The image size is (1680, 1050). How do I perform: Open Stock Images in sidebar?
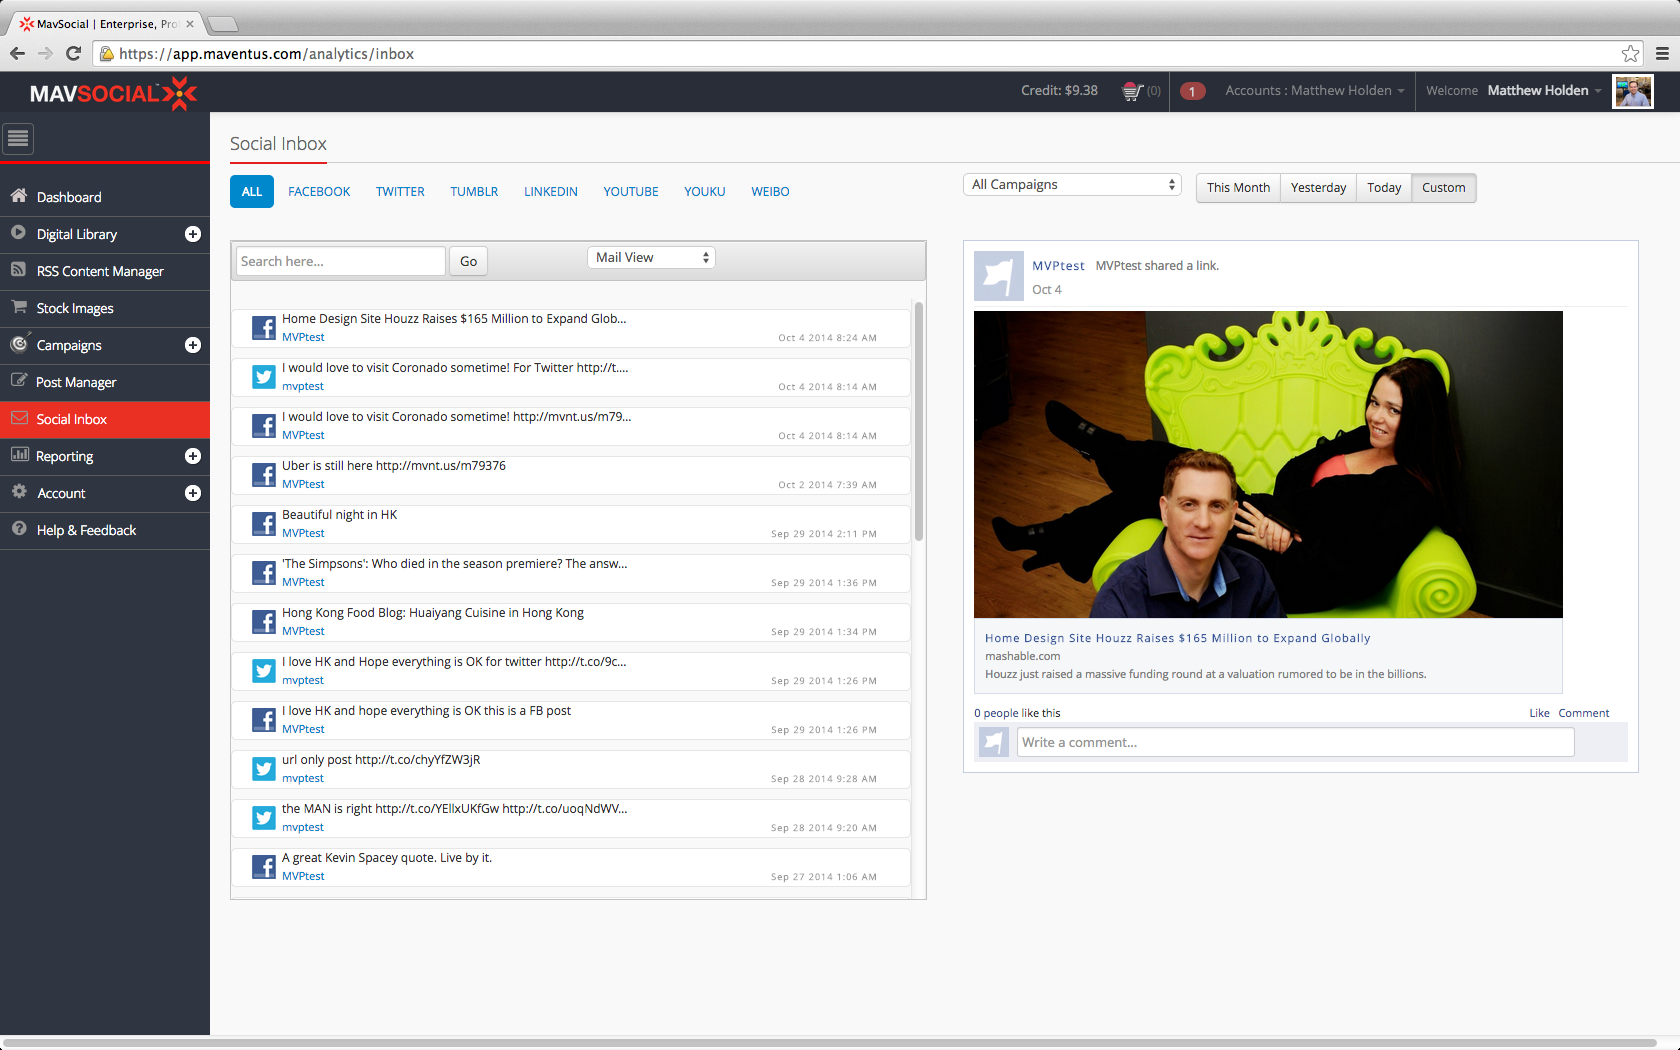tap(105, 308)
